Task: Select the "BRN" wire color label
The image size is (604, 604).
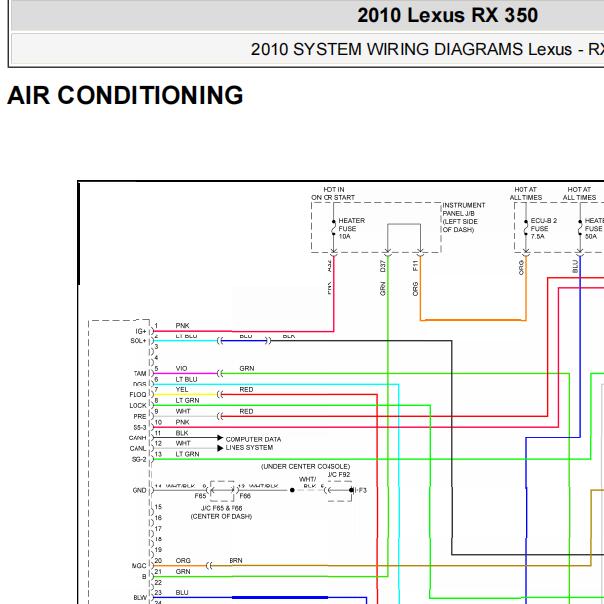Action: 236,561
